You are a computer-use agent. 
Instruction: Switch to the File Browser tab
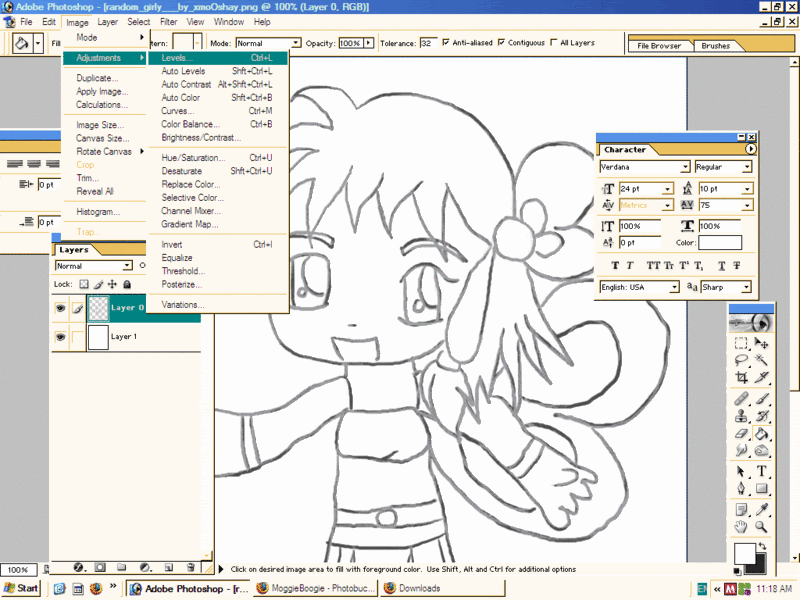click(659, 46)
